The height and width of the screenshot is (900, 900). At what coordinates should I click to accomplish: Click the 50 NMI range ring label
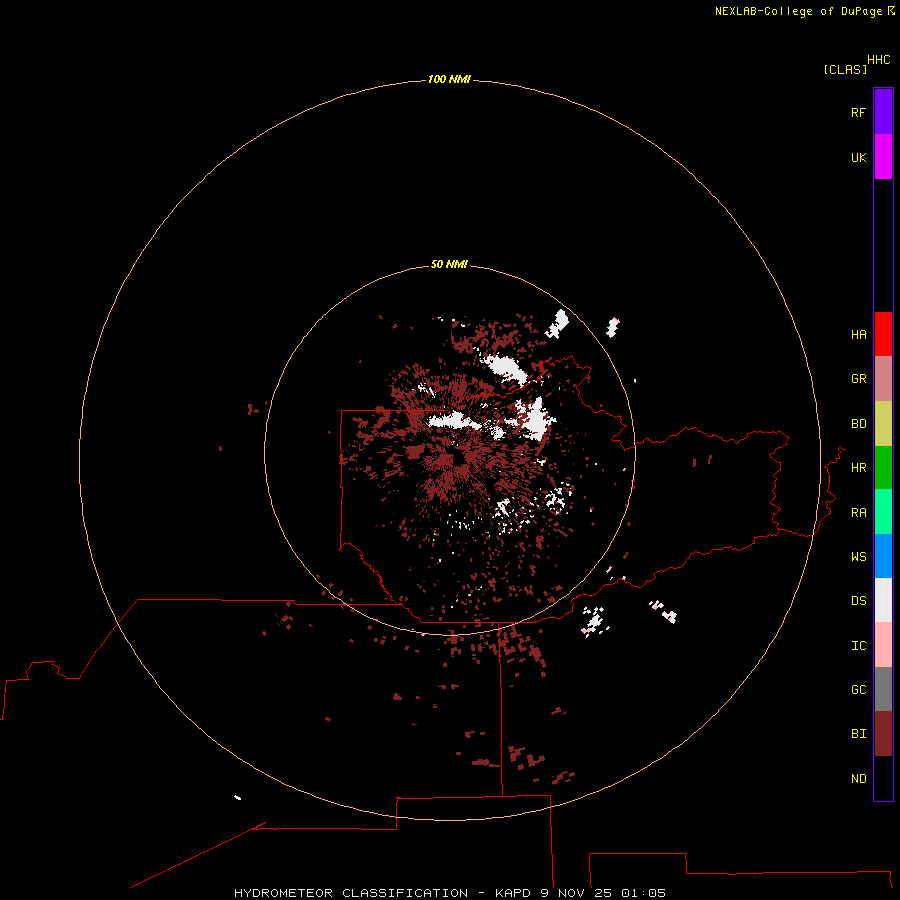[x=449, y=264]
